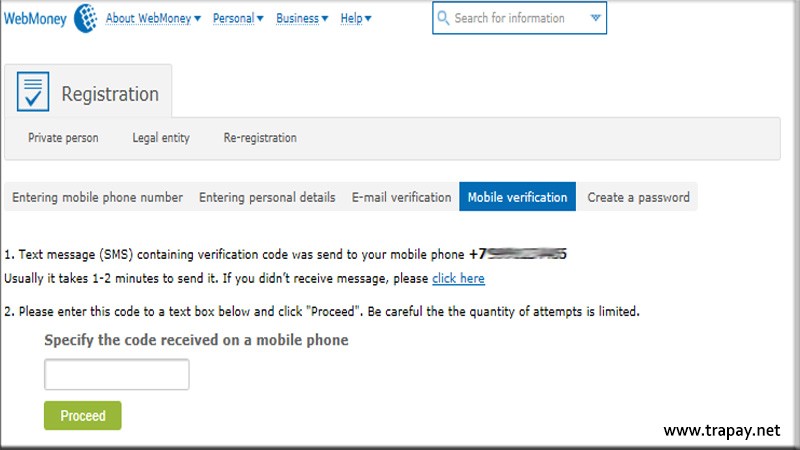Expand the search box dropdown arrow

pos(596,18)
